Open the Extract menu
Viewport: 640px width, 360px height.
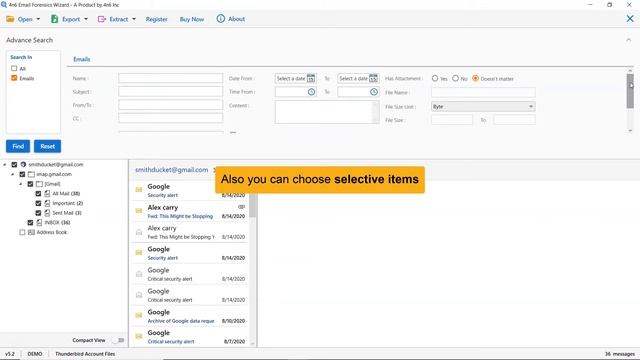(x=117, y=19)
